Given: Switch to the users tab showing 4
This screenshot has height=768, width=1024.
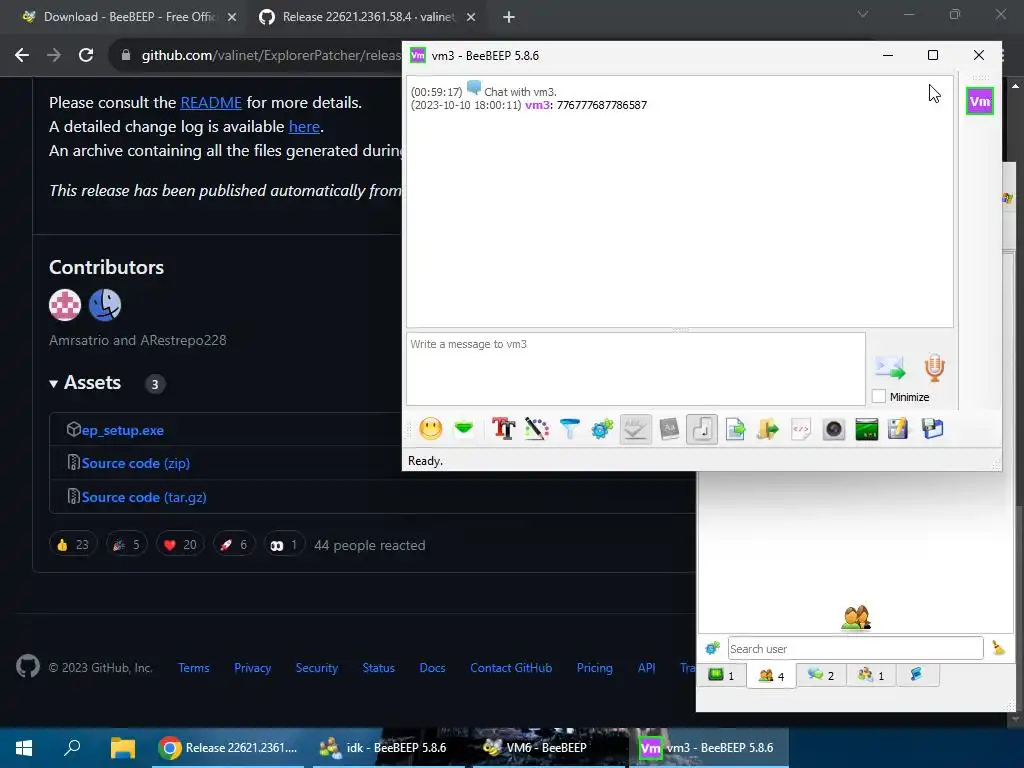Looking at the screenshot, I should 771,675.
